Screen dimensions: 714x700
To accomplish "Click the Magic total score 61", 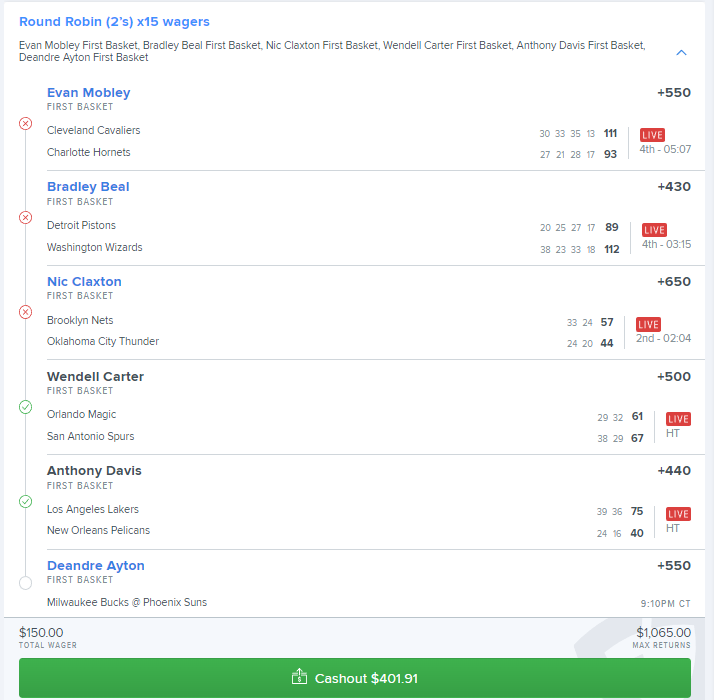I will [x=637, y=416].
